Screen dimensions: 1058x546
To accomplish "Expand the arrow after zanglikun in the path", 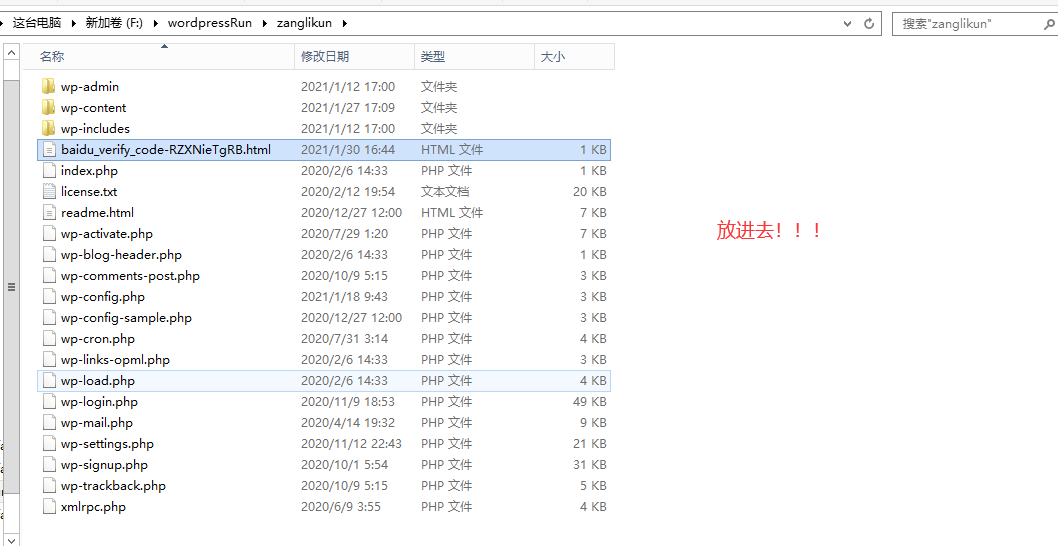I will tap(344, 23).
